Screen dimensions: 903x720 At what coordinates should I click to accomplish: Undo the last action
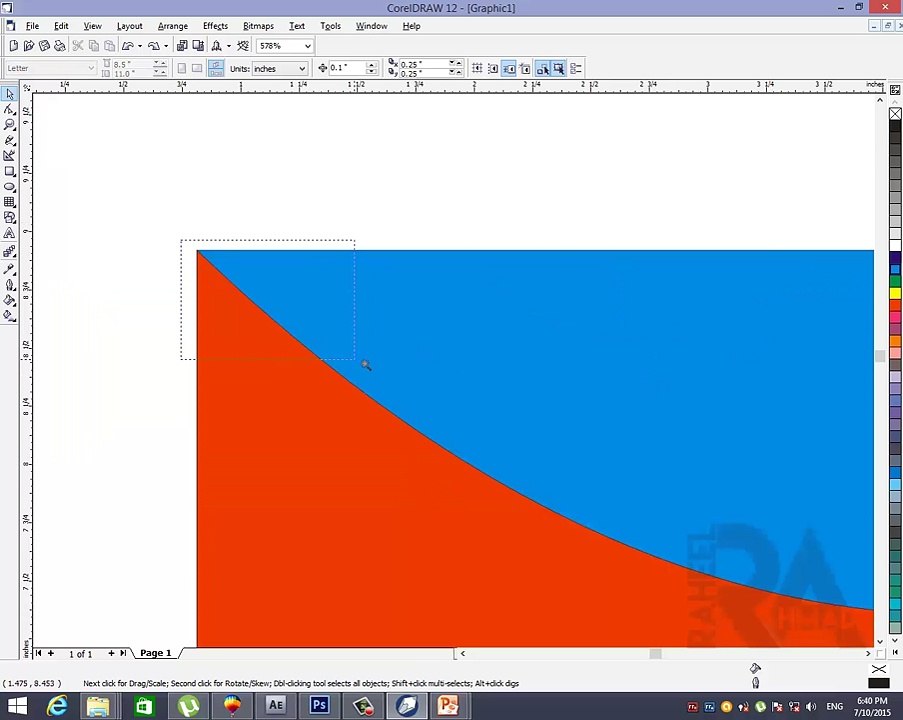(128, 46)
